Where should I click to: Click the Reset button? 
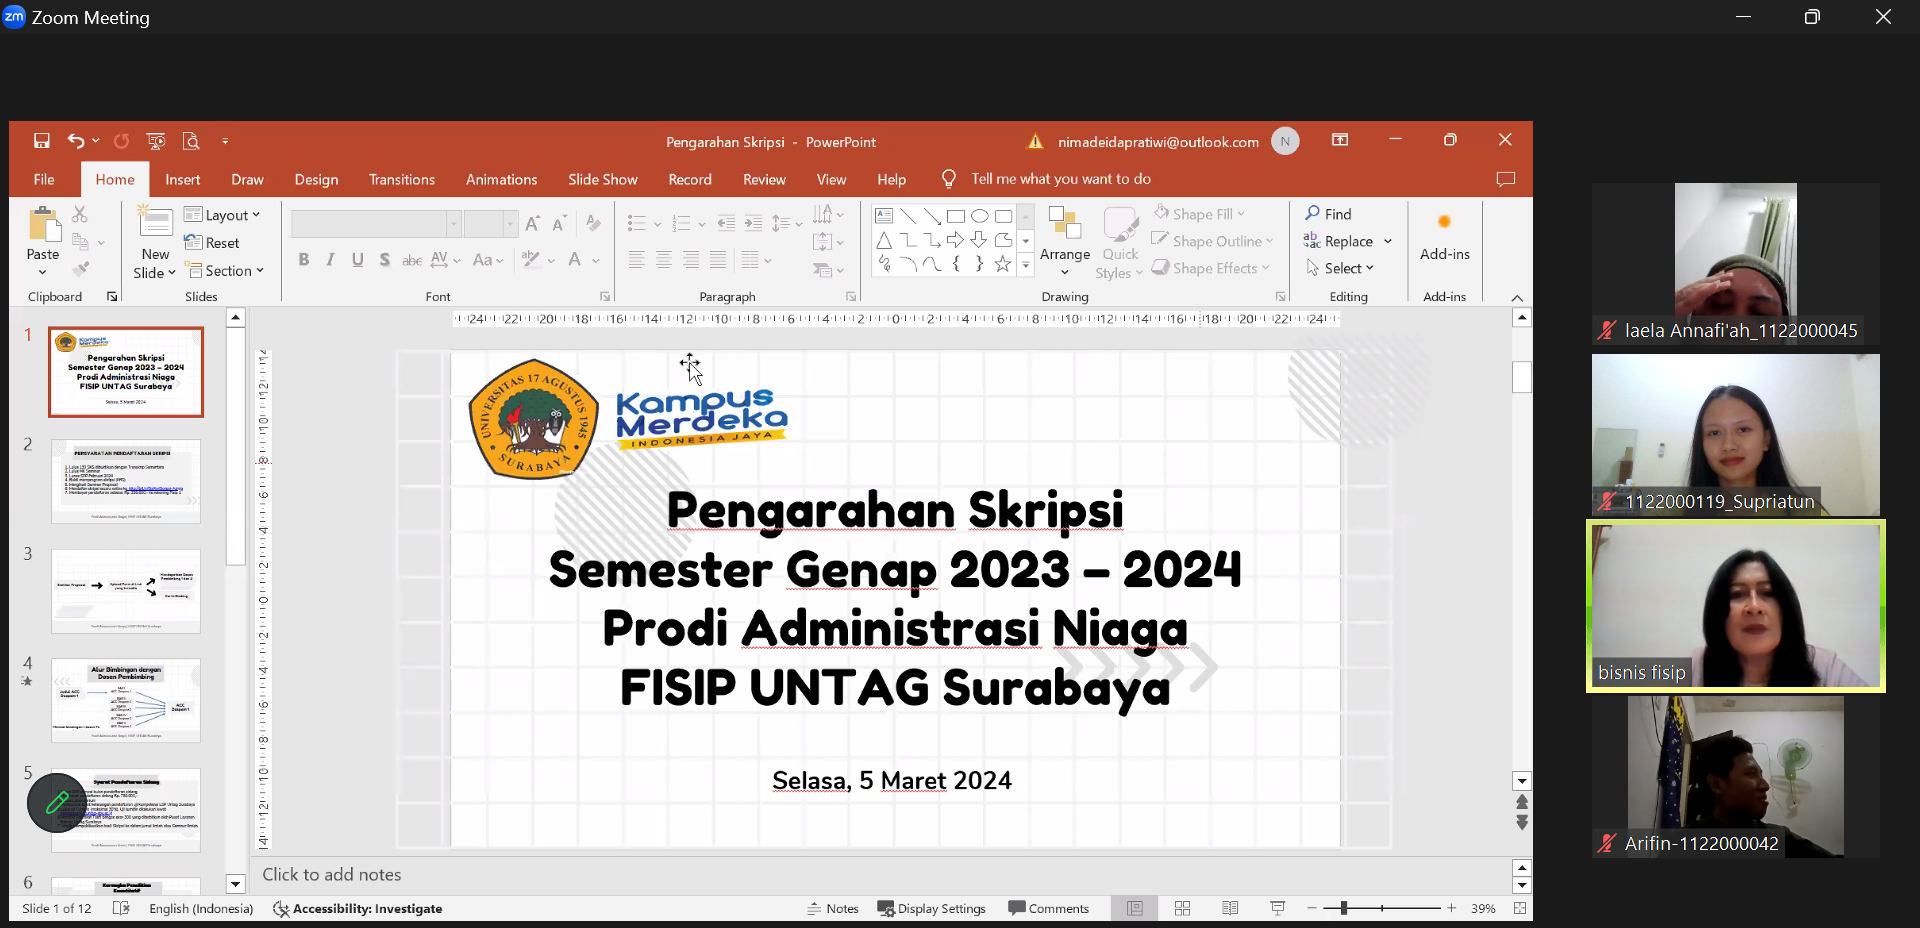point(212,242)
